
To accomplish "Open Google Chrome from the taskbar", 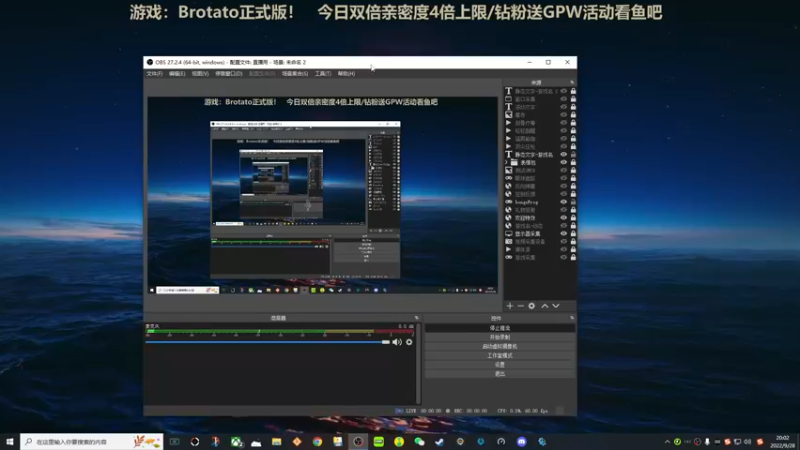I will tap(317, 442).
